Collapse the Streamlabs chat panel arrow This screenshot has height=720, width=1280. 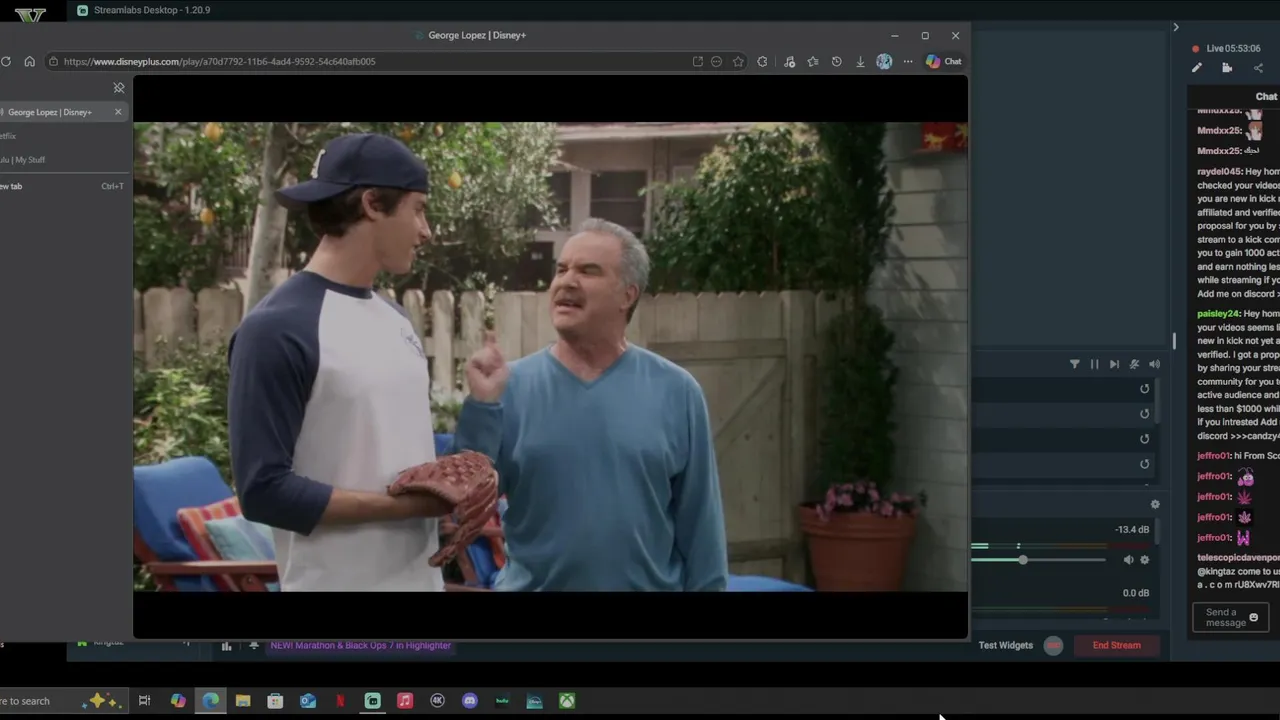pyautogui.click(x=1176, y=27)
